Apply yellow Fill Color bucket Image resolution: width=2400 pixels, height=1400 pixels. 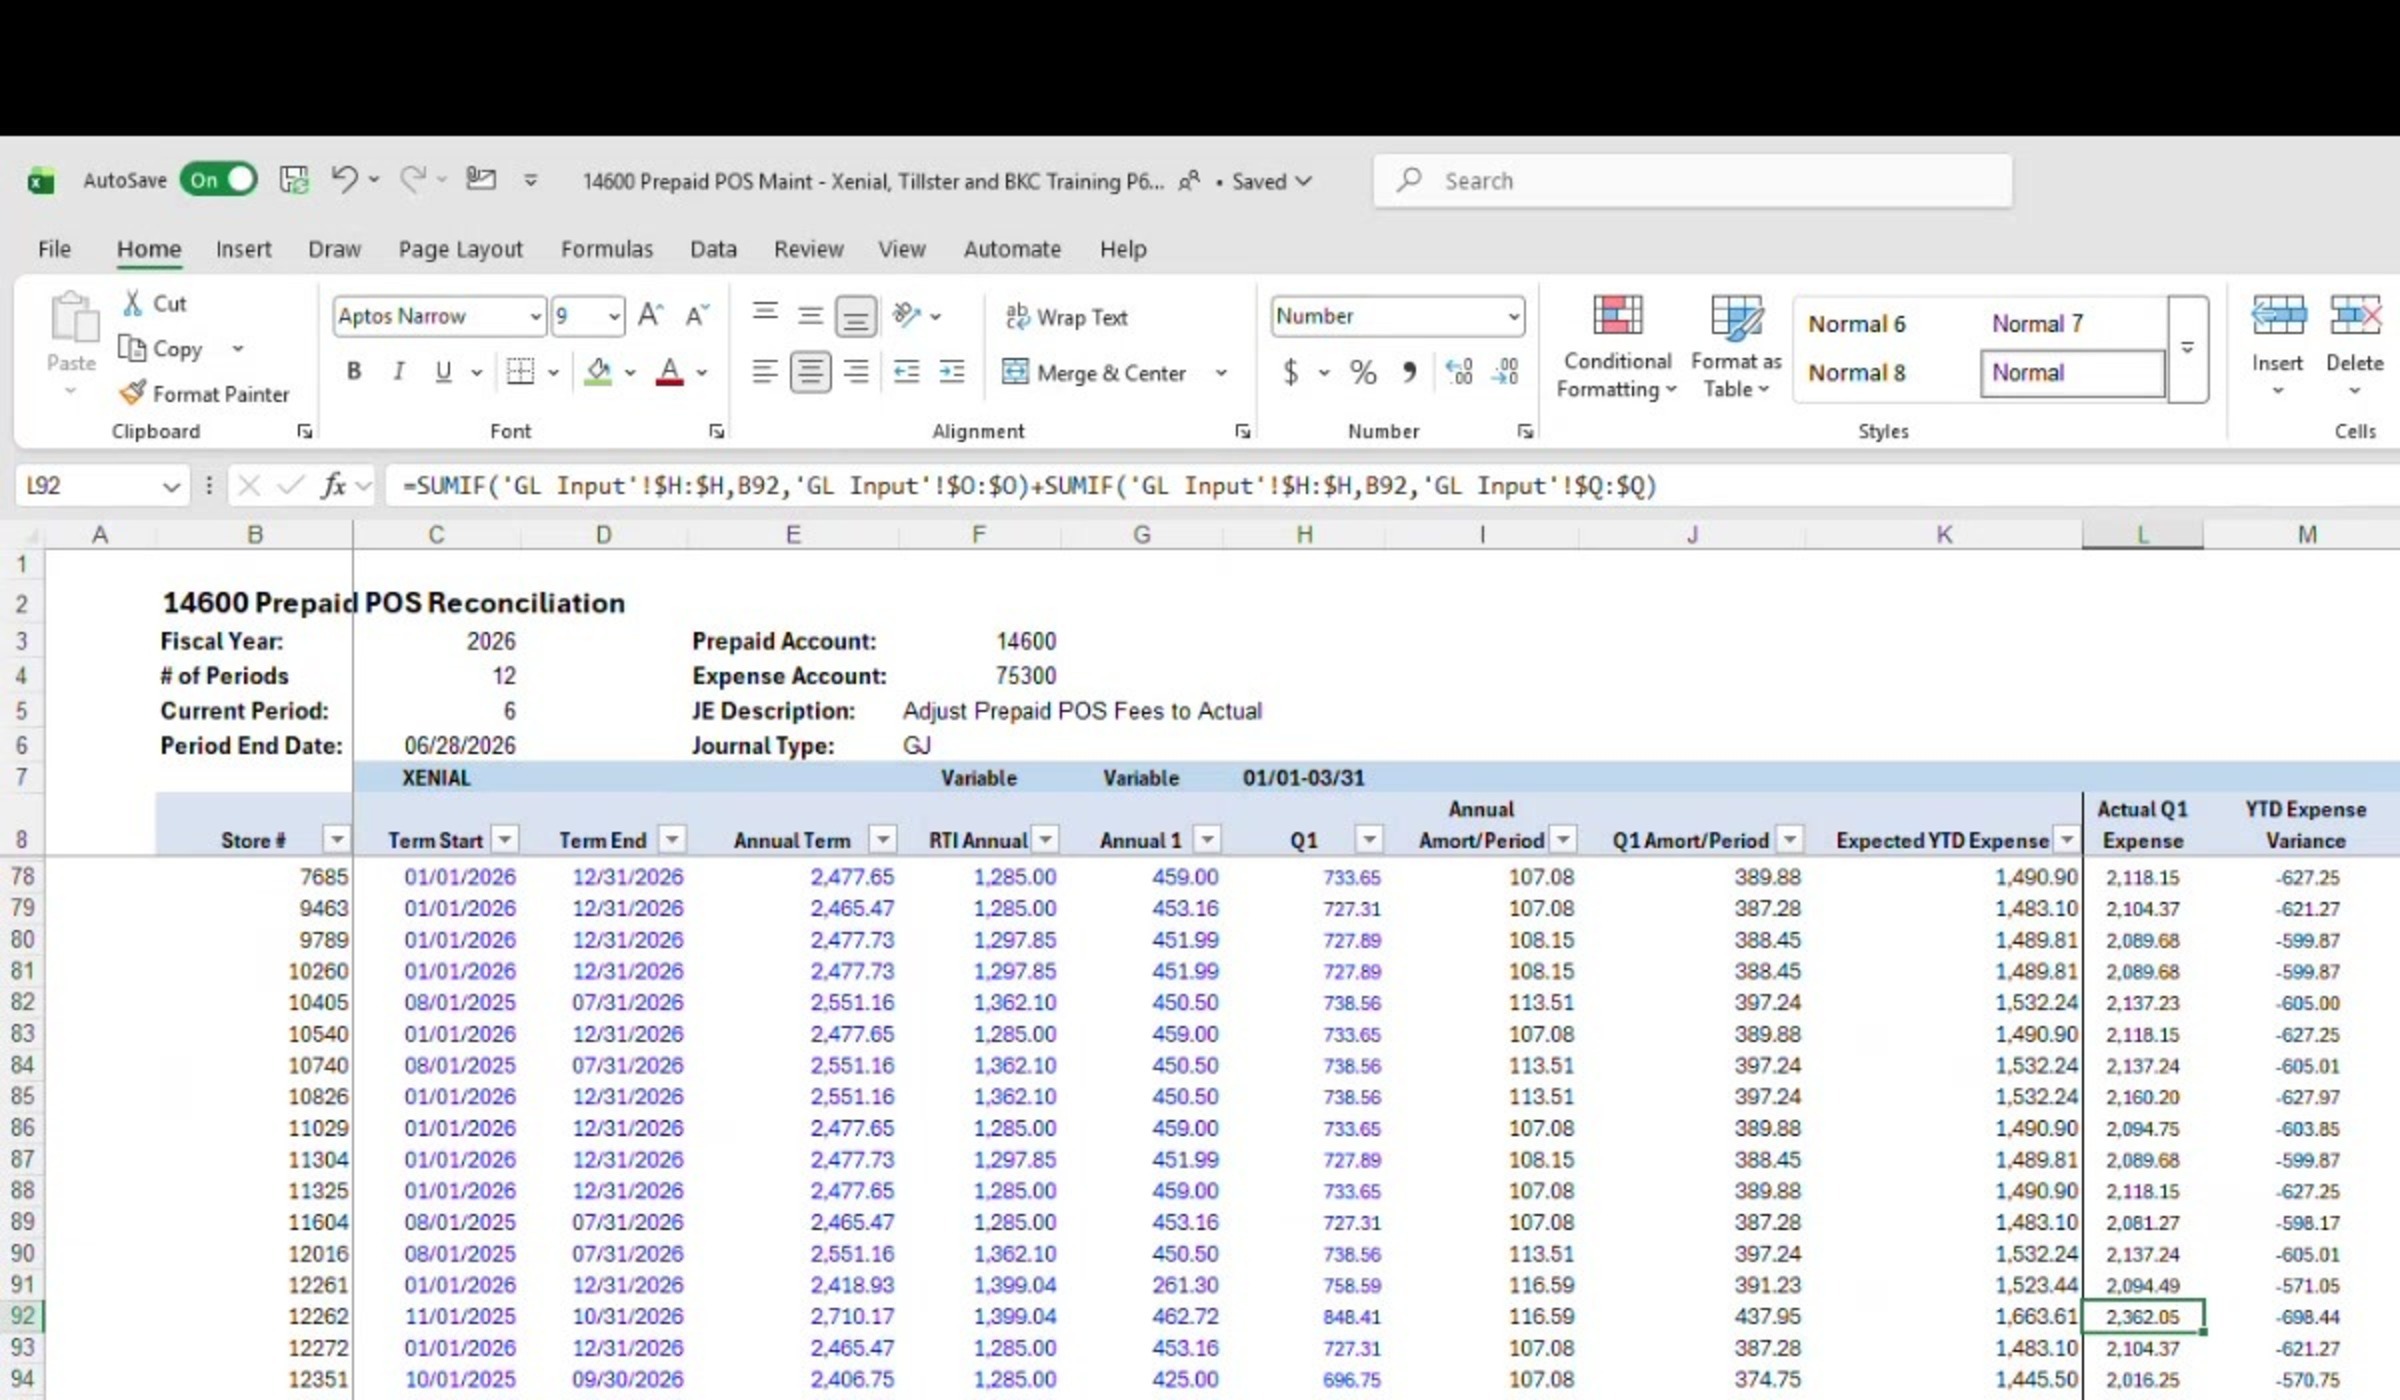tap(598, 372)
